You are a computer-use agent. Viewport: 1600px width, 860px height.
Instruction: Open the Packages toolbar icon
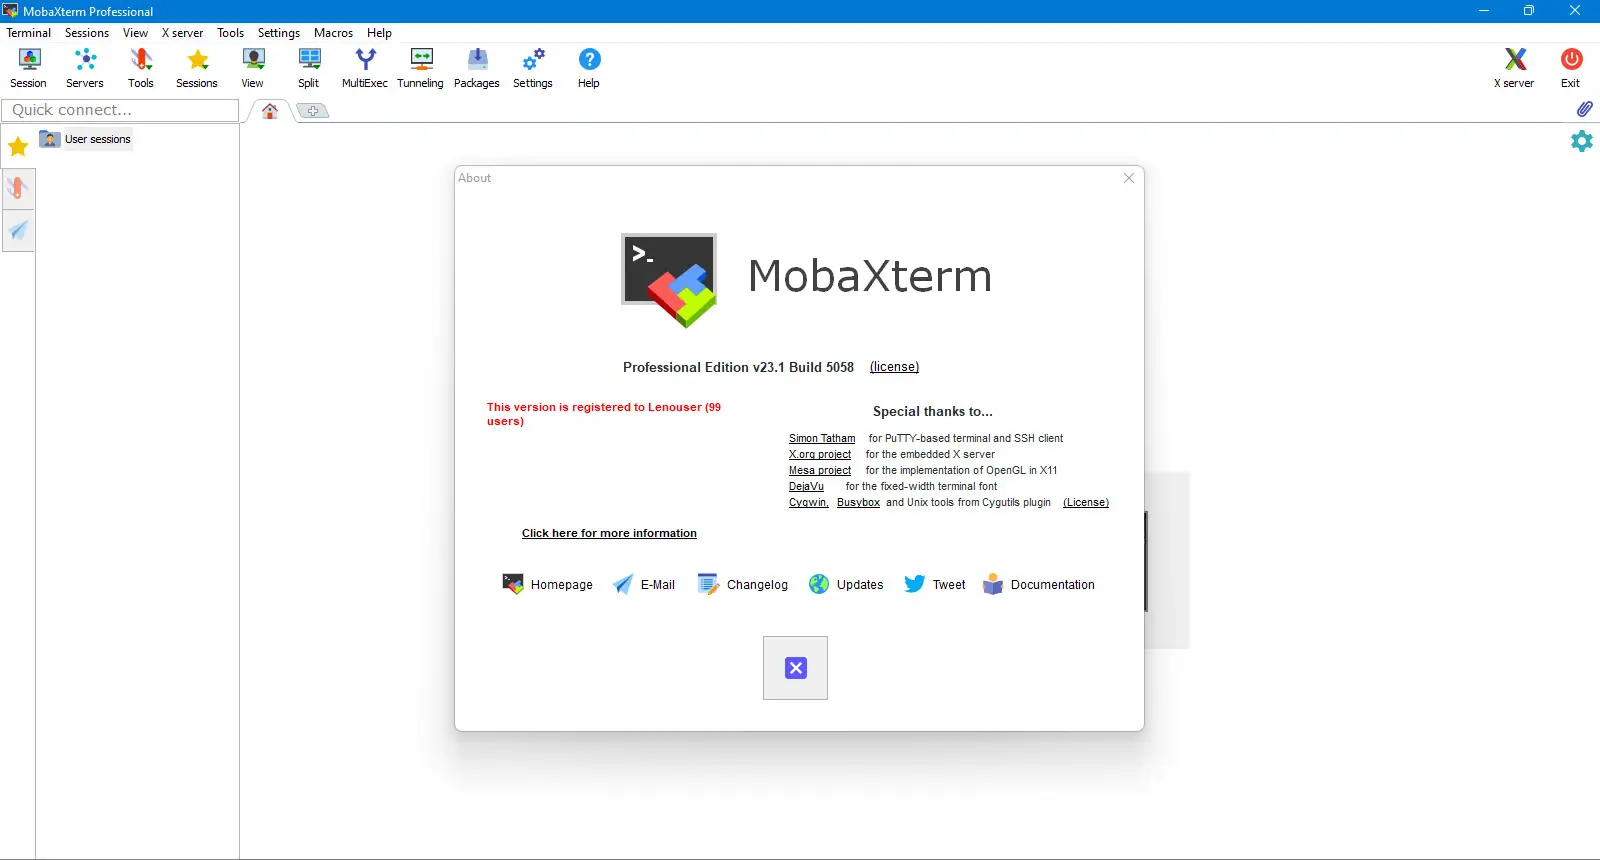(x=477, y=68)
